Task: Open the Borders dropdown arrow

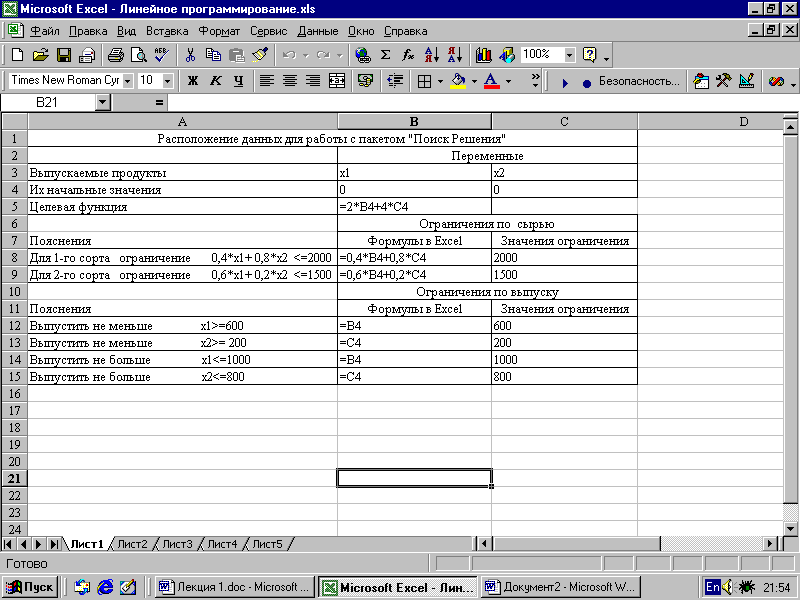Action: pos(440,81)
